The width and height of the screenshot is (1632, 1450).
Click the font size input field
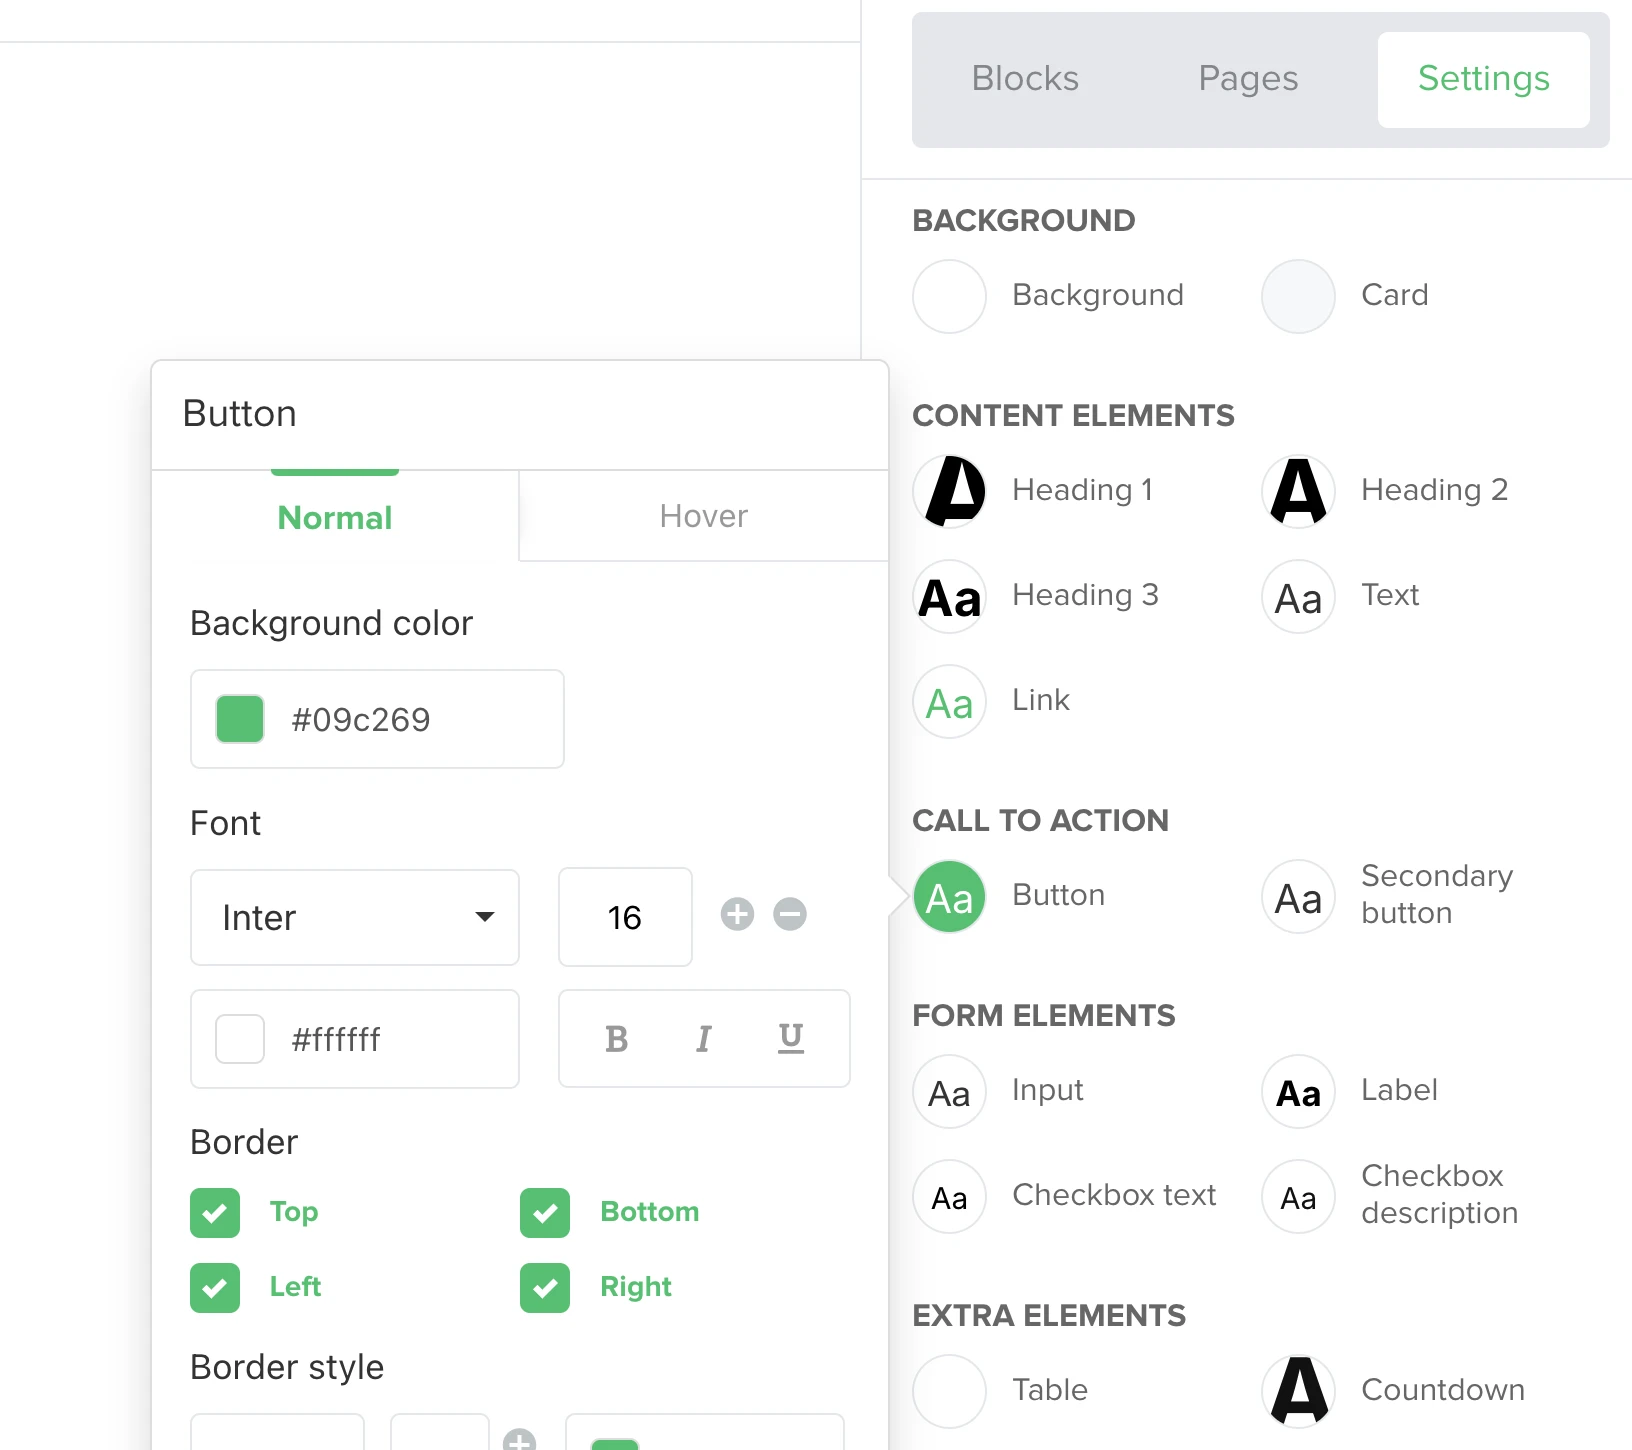coord(625,918)
